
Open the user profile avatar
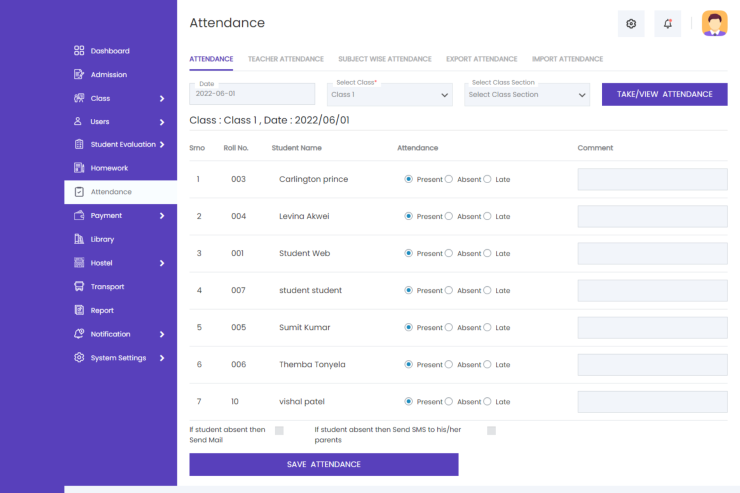(x=715, y=23)
